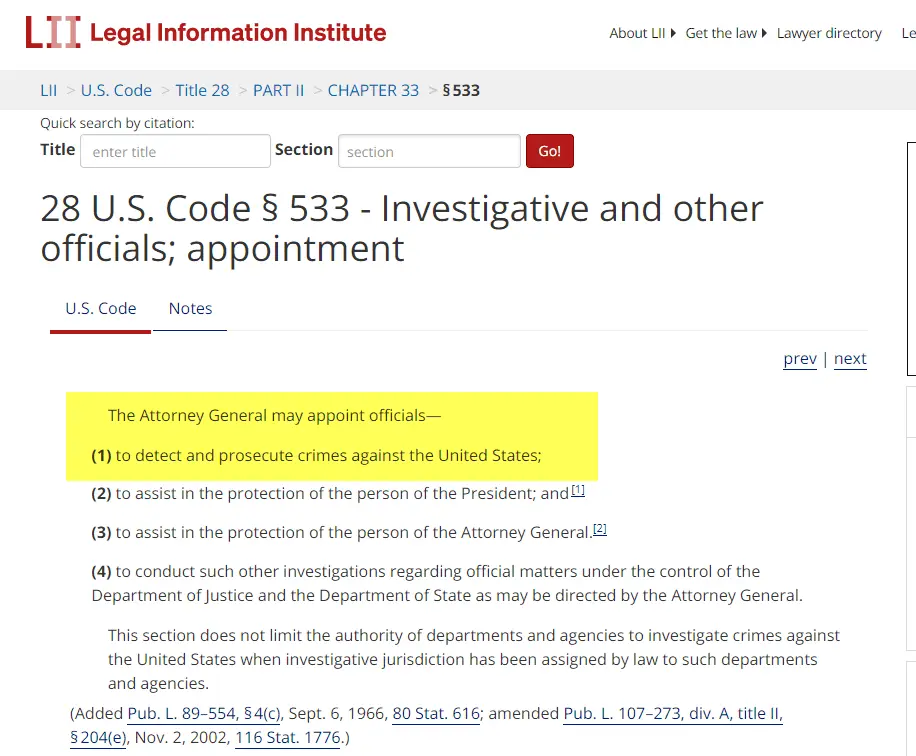This screenshot has height=756, width=916.
Task: Go to CHAPTER 33 breadcrumb
Action: 373,90
